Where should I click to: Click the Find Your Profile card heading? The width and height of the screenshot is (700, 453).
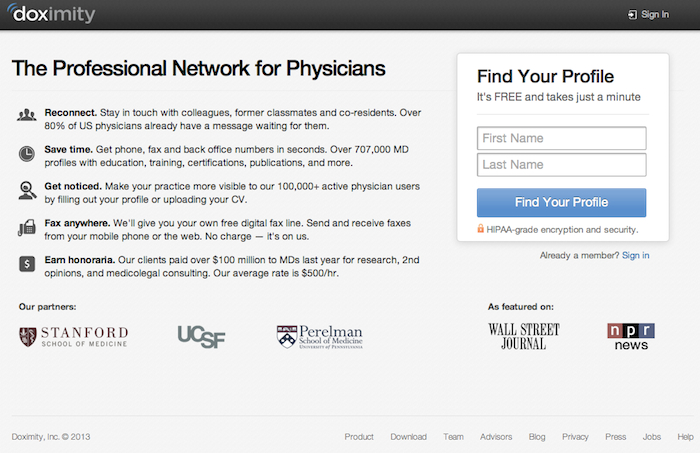[x=546, y=76]
